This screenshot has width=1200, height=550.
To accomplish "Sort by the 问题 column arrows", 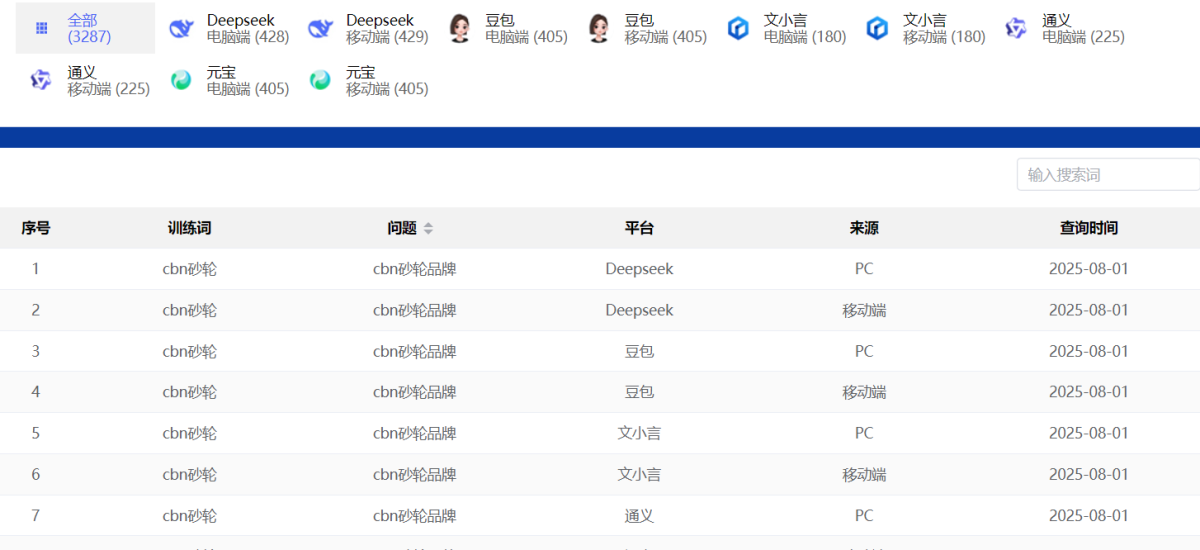I will pyautogui.click(x=428, y=228).
